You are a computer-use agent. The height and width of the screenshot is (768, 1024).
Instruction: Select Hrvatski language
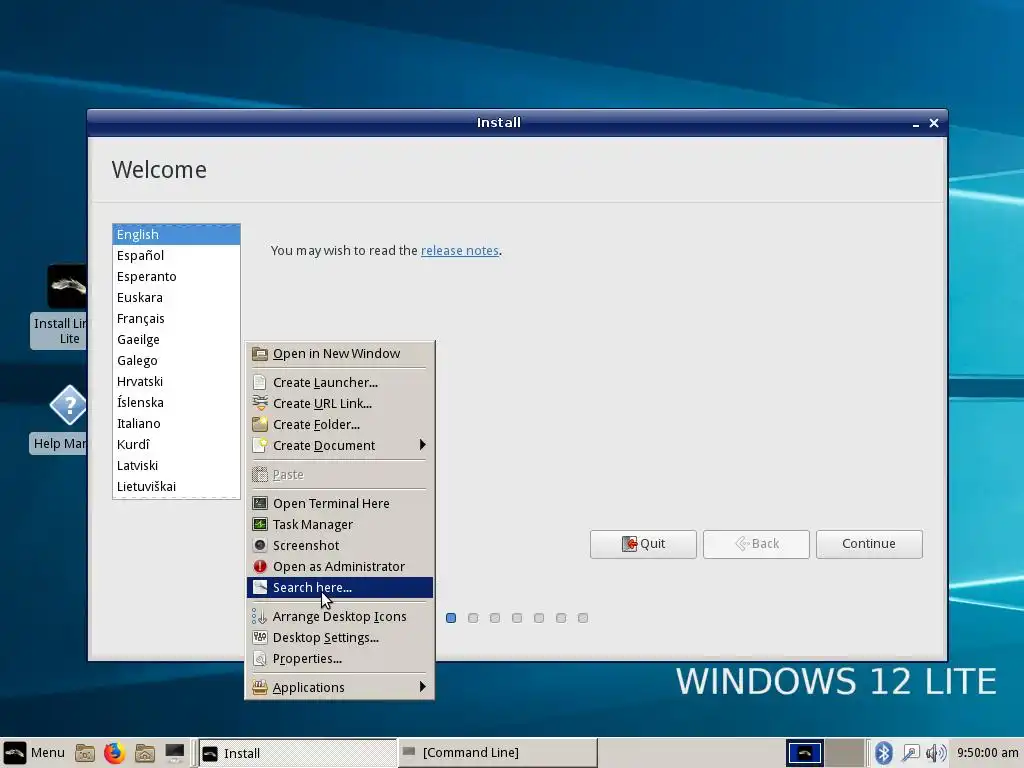[176, 381]
